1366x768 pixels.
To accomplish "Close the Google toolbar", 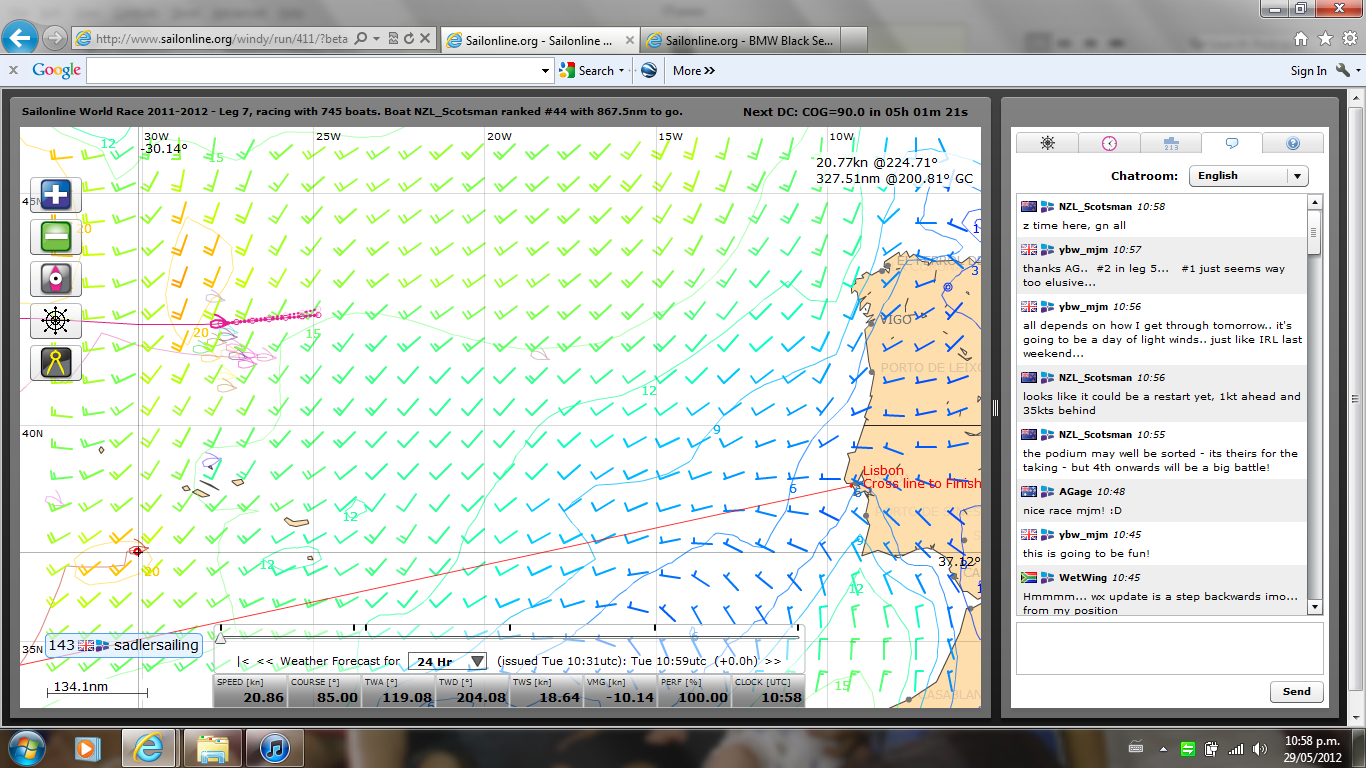I will coord(14,70).
